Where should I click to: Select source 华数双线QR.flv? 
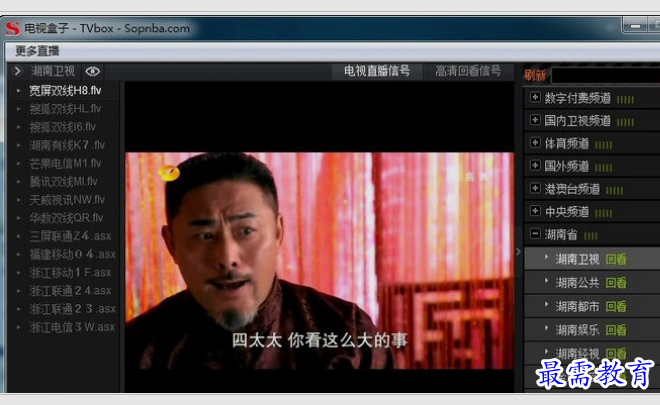click(x=66, y=218)
